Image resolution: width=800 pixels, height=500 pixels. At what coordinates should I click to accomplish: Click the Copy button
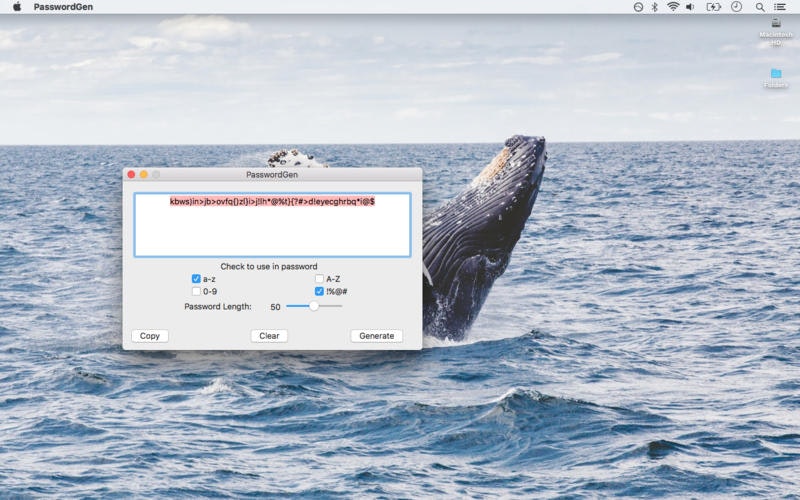click(149, 336)
